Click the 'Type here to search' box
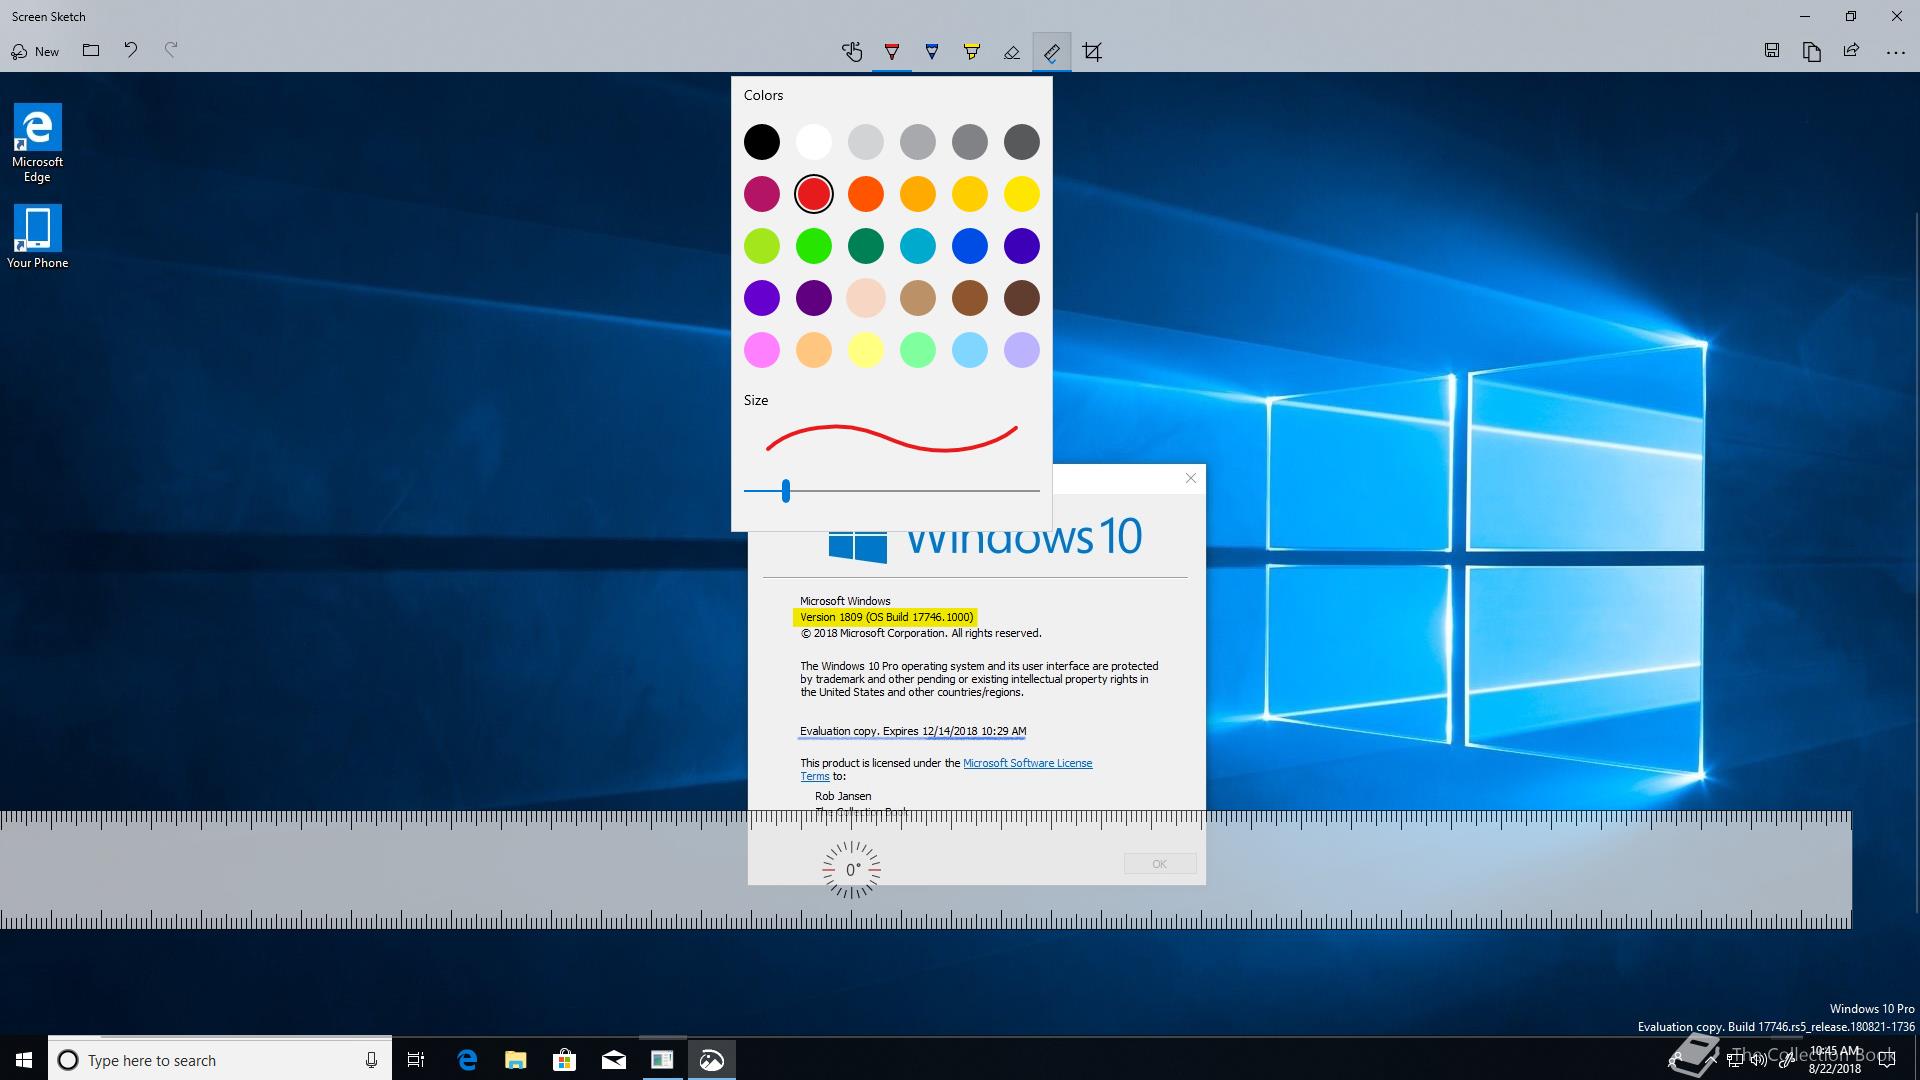Image resolution: width=1920 pixels, height=1080 pixels. 220,1060
